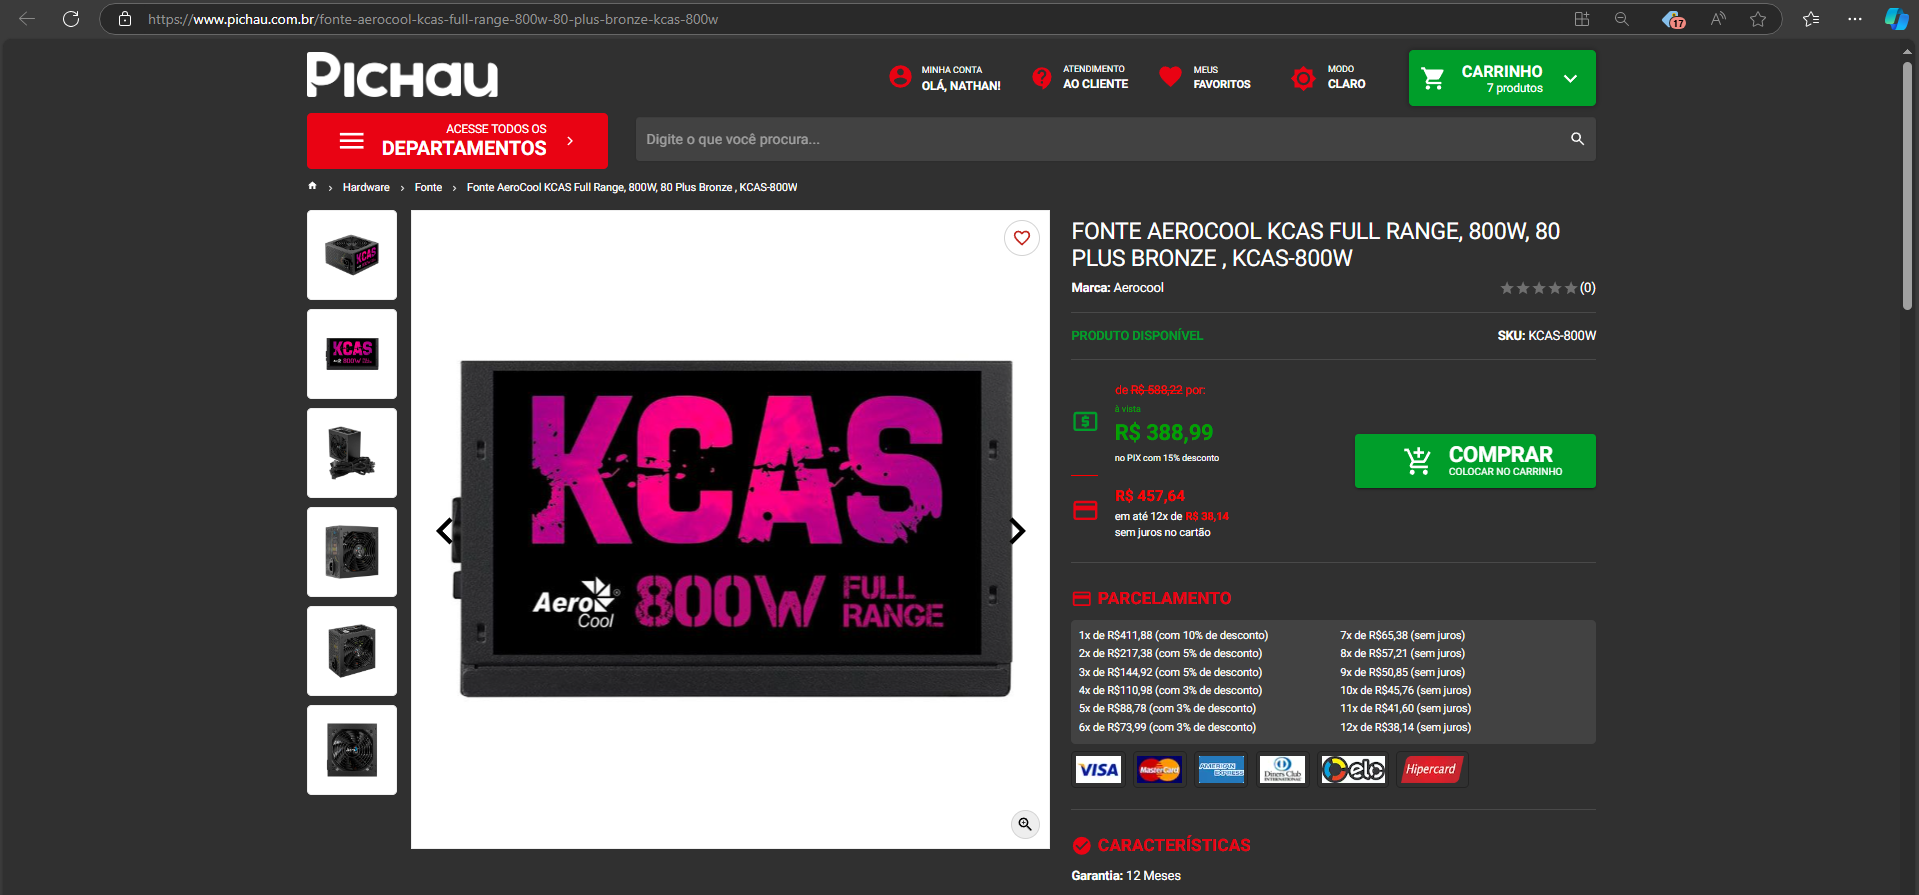Open the Copilot sidebar icon
1919x895 pixels.
click(1896, 19)
